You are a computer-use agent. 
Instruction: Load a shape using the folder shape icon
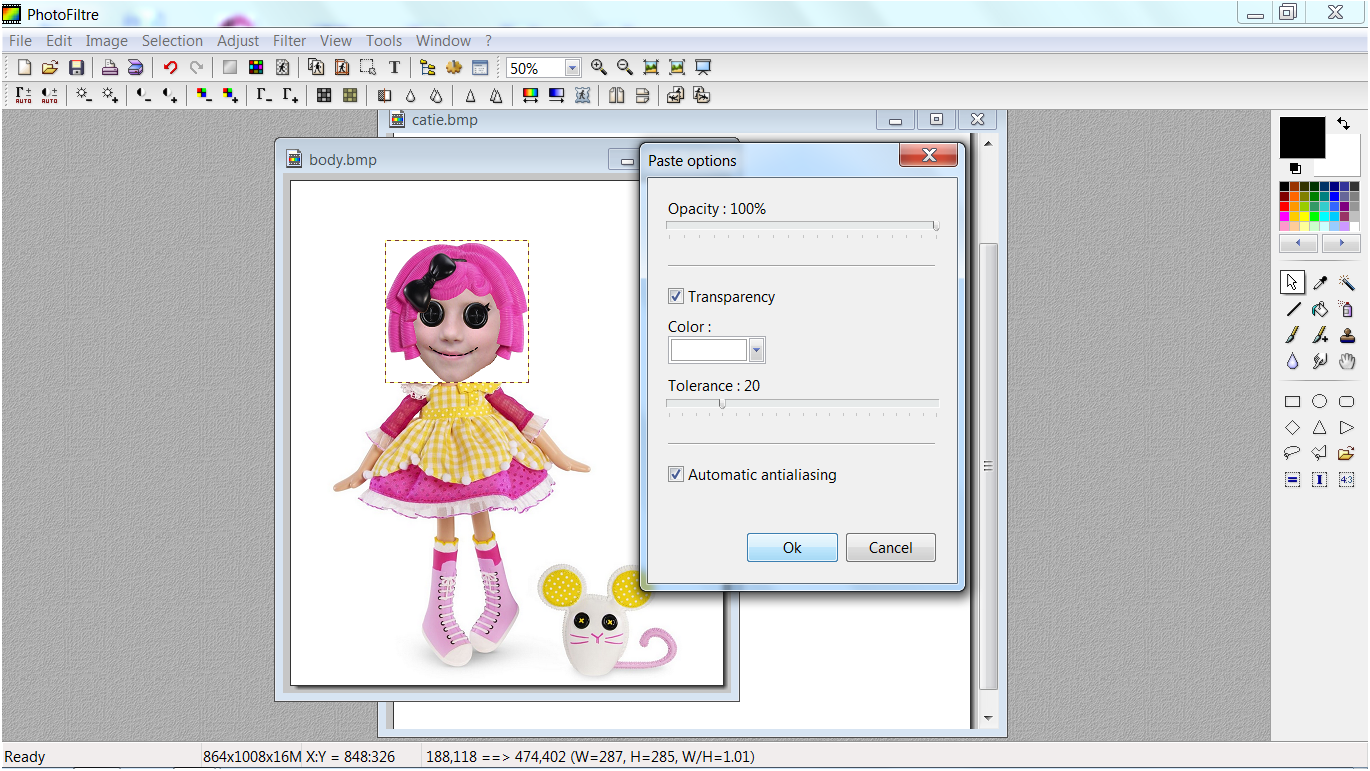(x=1347, y=453)
